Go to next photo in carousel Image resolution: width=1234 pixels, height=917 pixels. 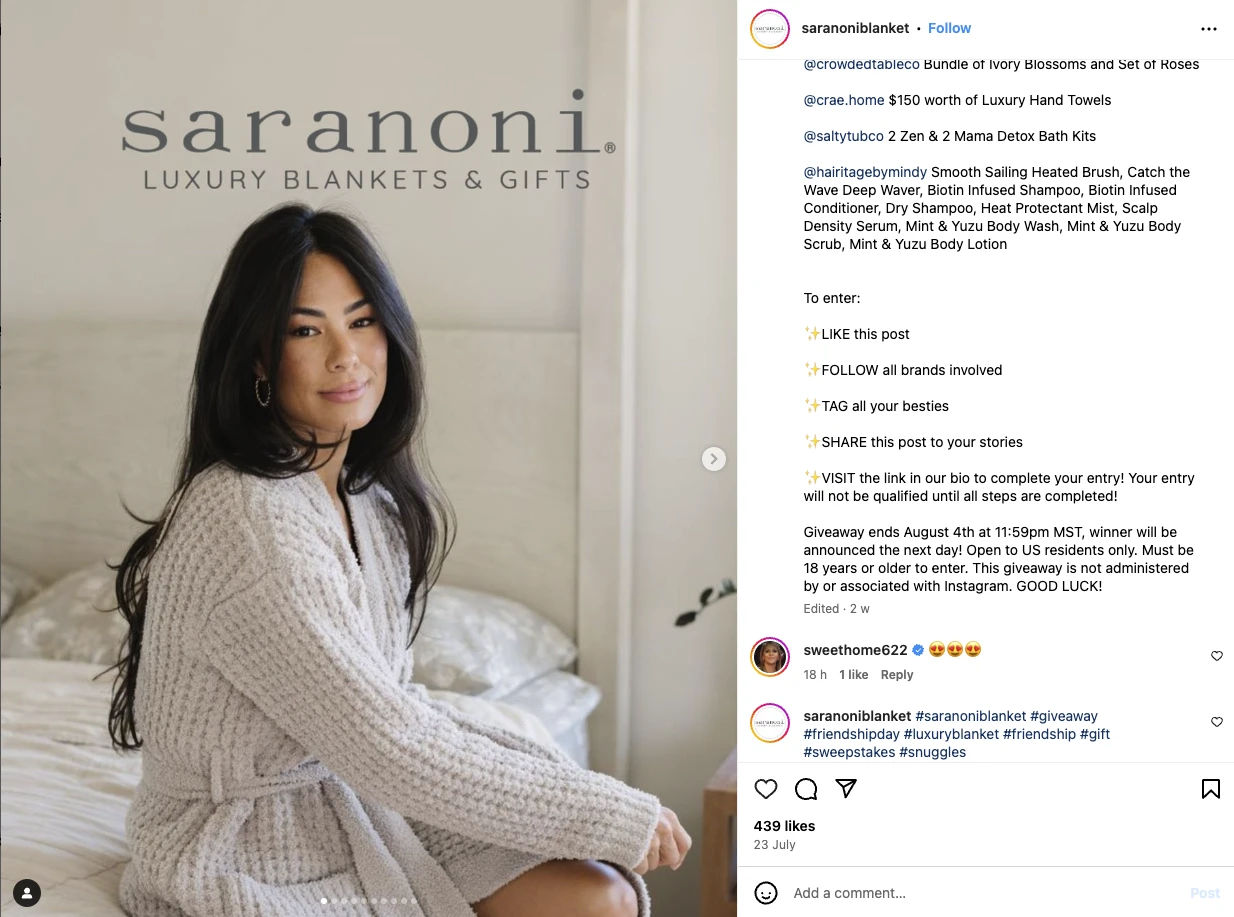(x=713, y=459)
